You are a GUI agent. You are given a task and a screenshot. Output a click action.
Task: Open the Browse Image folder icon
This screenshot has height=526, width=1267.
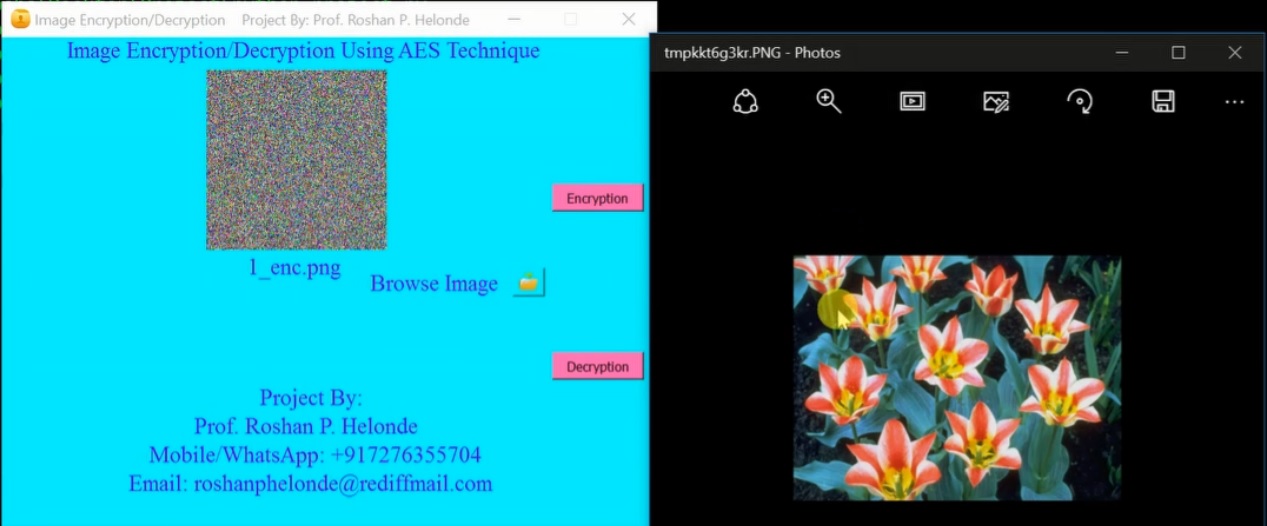(x=529, y=283)
